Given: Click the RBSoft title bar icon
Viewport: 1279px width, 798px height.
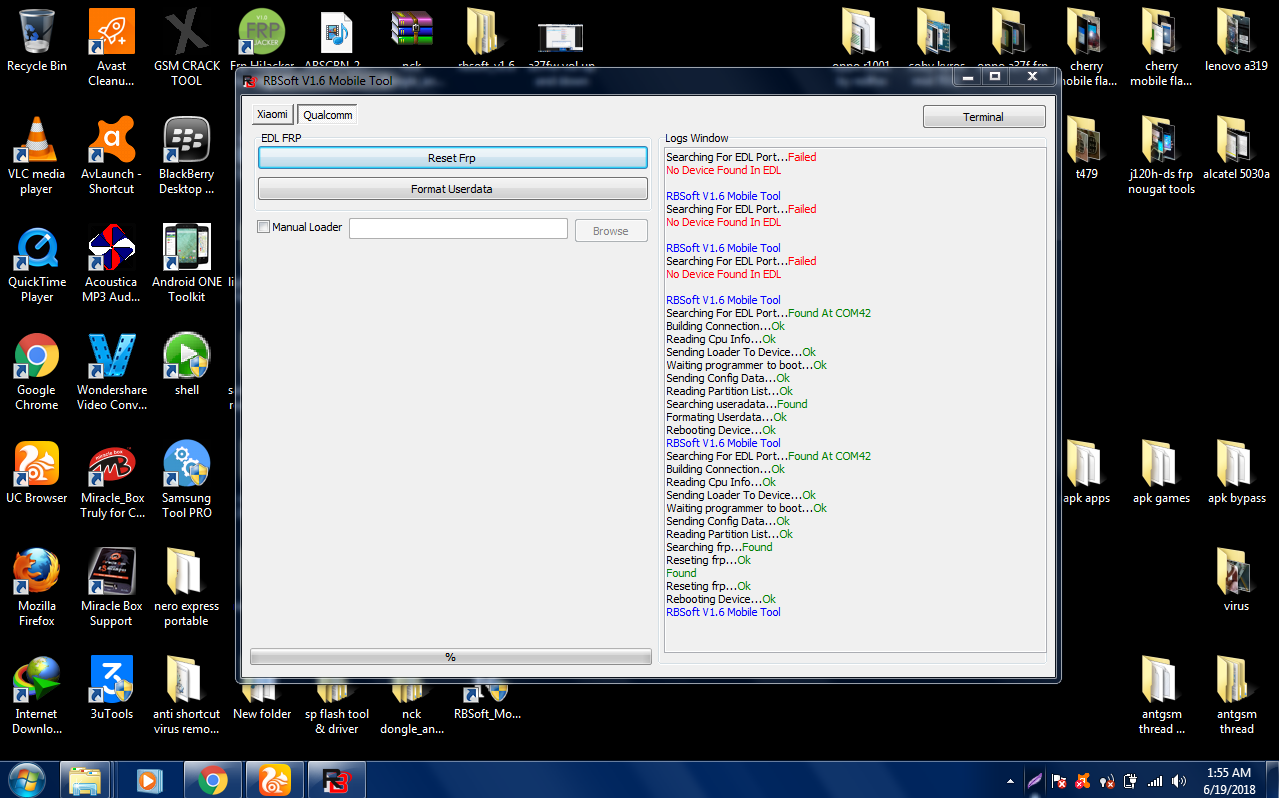Looking at the screenshot, I should coord(250,81).
